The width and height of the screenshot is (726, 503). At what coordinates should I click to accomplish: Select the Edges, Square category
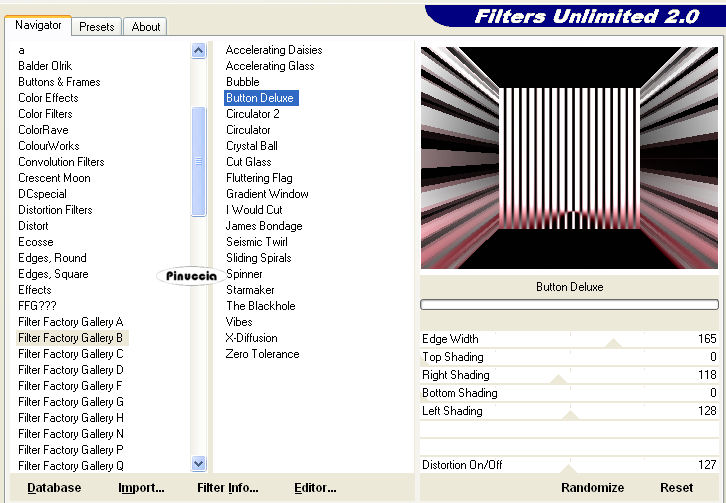53,274
